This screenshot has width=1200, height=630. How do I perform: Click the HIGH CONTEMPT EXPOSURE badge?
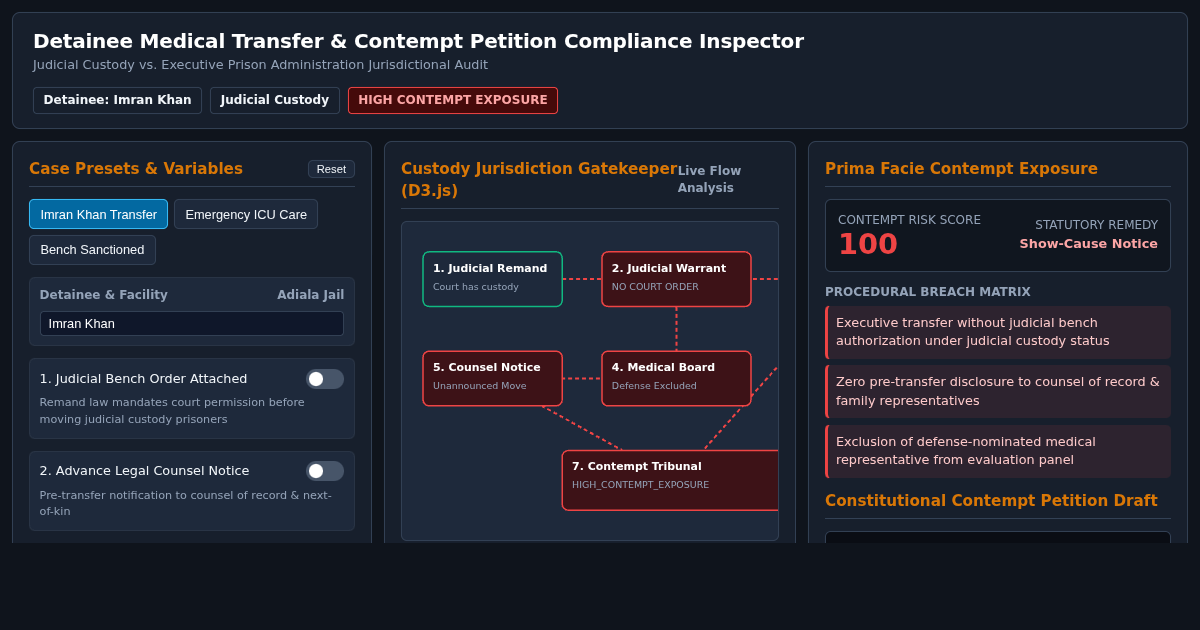pos(453,100)
